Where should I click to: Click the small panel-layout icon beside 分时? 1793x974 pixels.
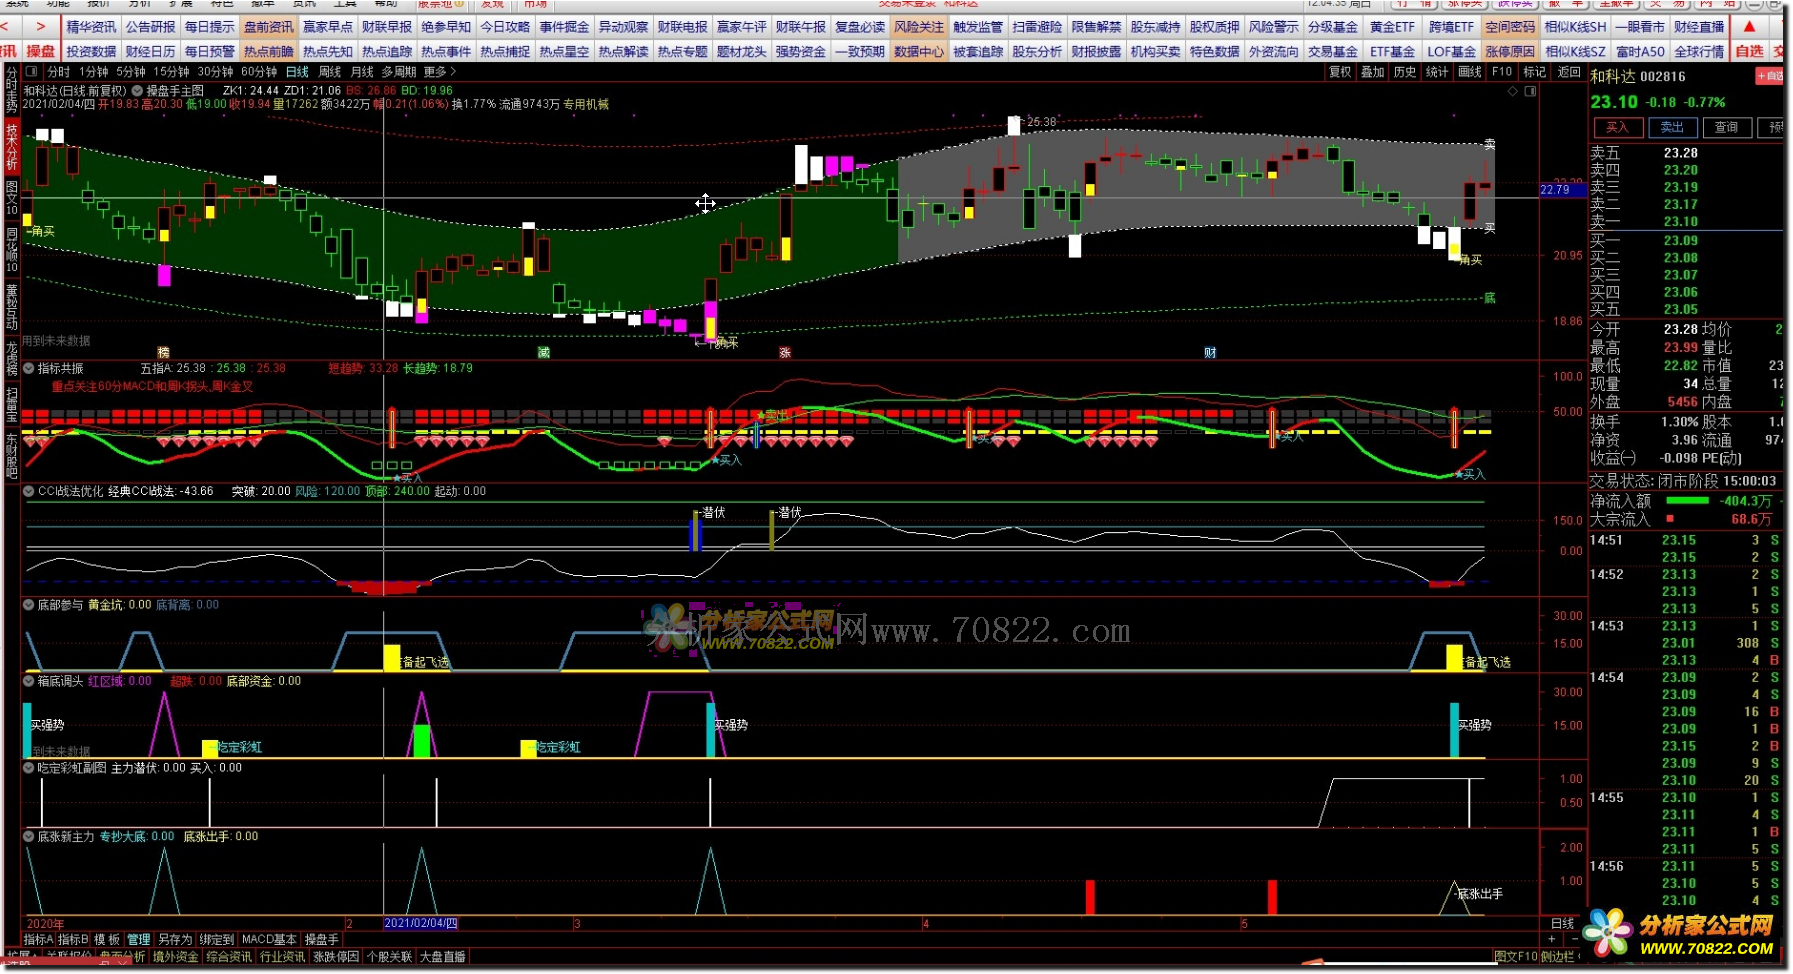pyautogui.click(x=32, y=72)
